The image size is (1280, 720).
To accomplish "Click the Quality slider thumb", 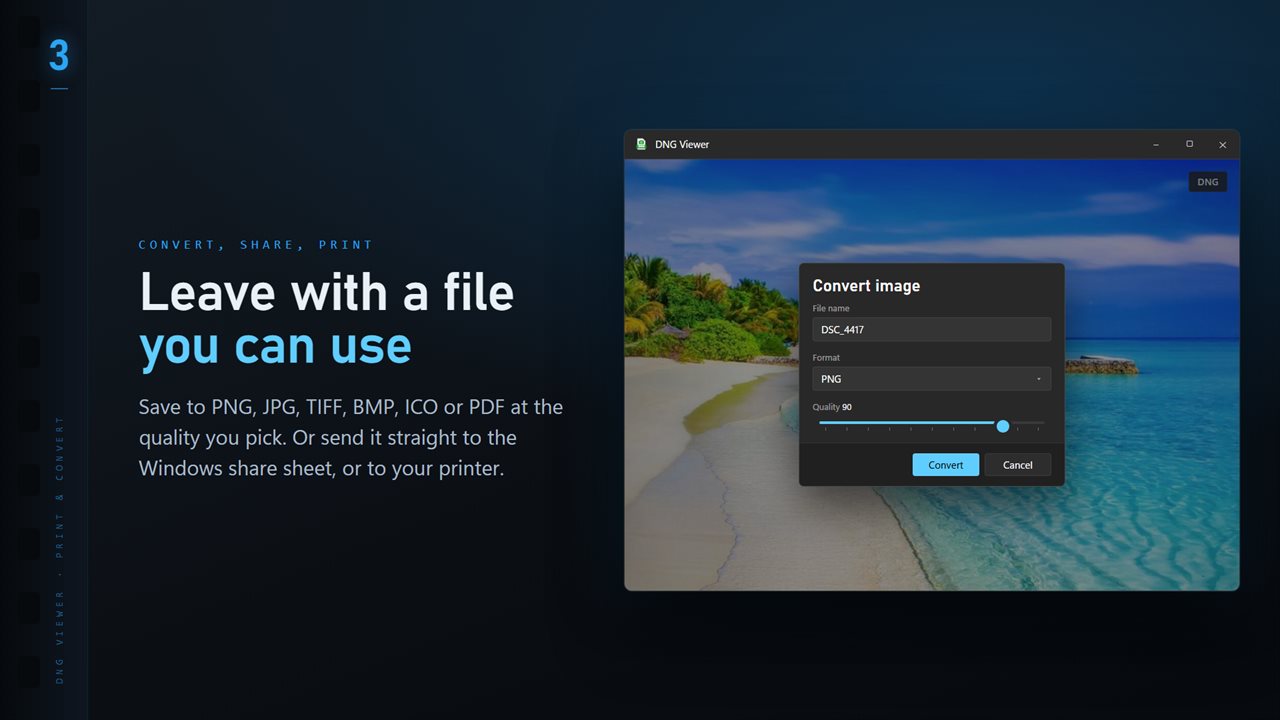I will point(1003,426).
